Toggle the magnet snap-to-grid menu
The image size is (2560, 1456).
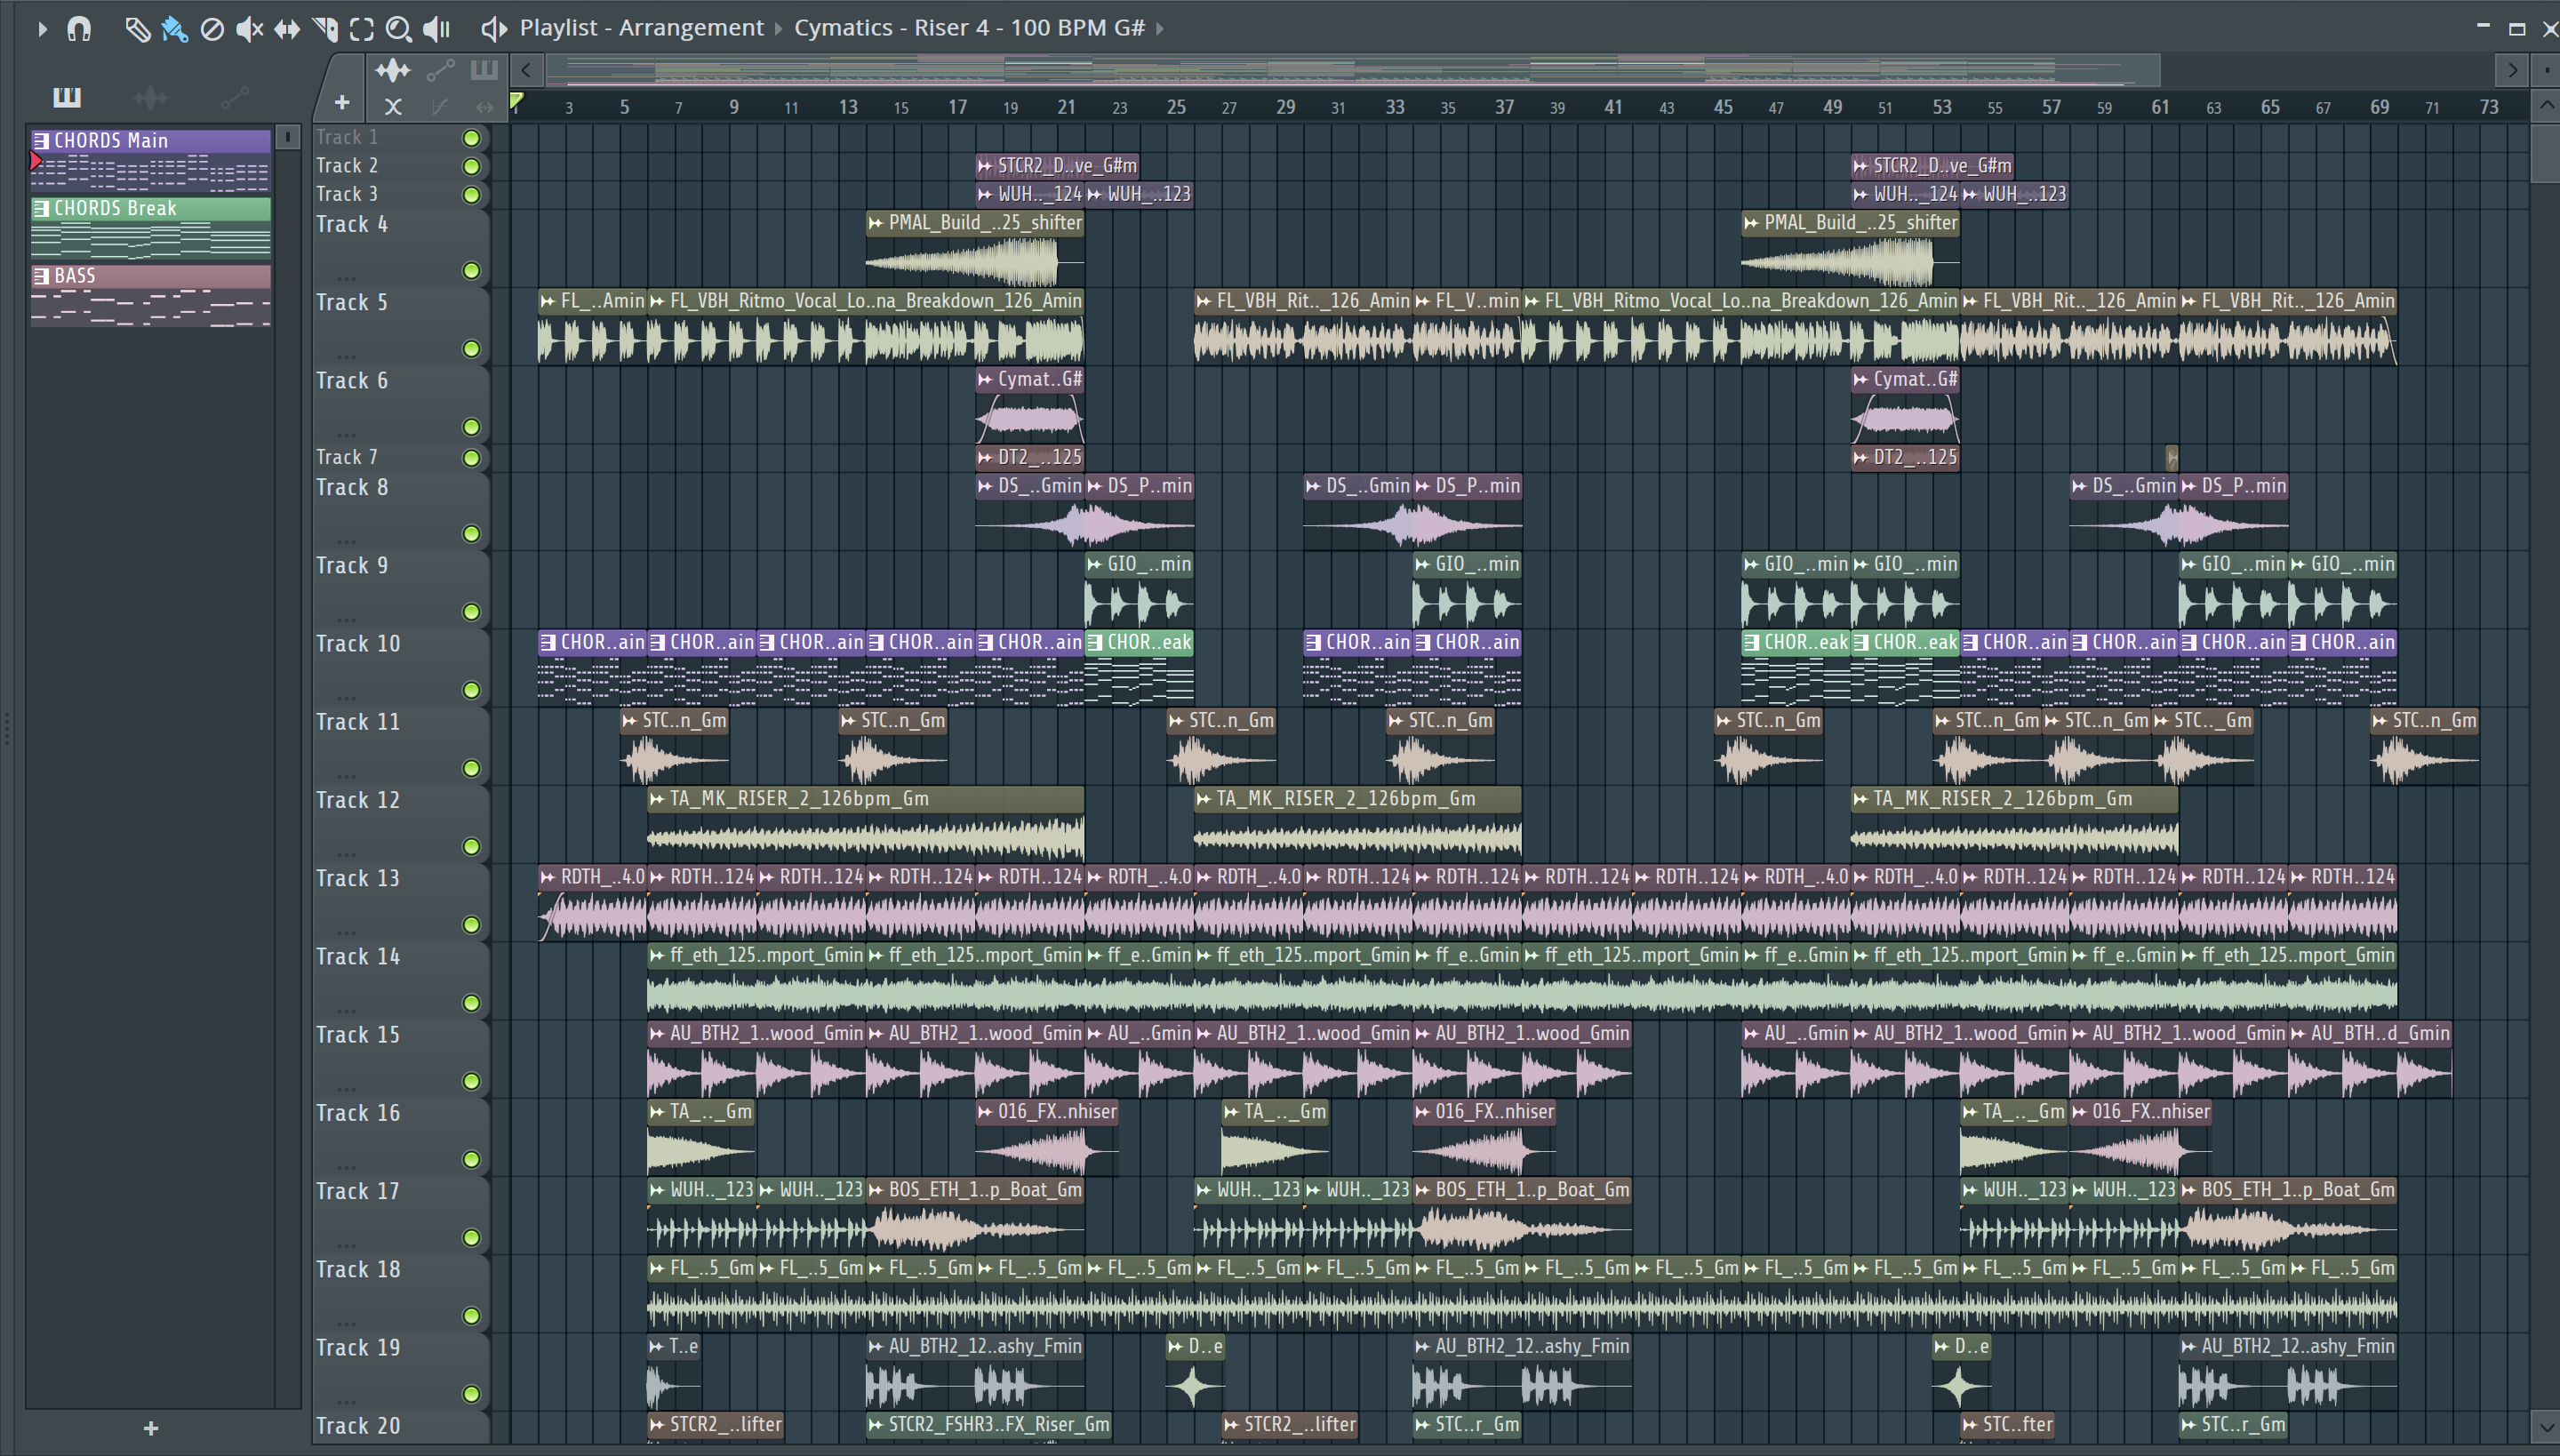tap(79, 29)
